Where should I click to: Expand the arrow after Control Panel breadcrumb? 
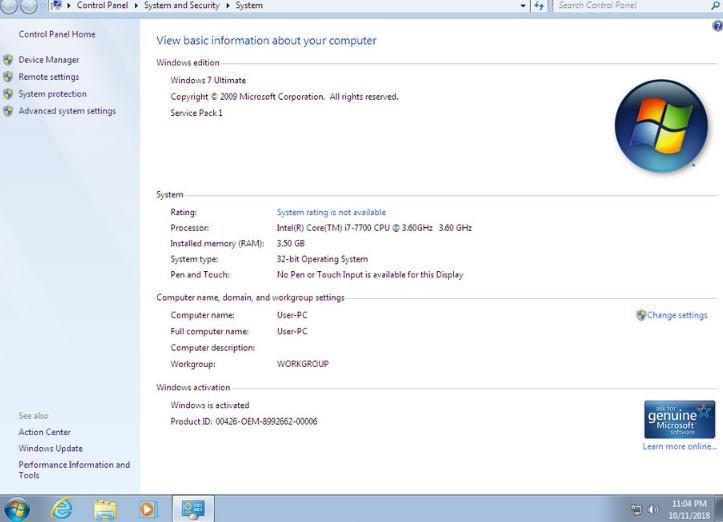pos(136,6)
